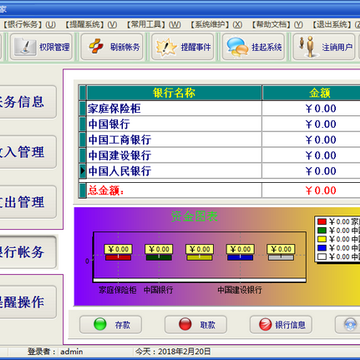
Task: Select the 提醒操作 sidebar button
Action: pyautogui.click(x=28, y=302)
